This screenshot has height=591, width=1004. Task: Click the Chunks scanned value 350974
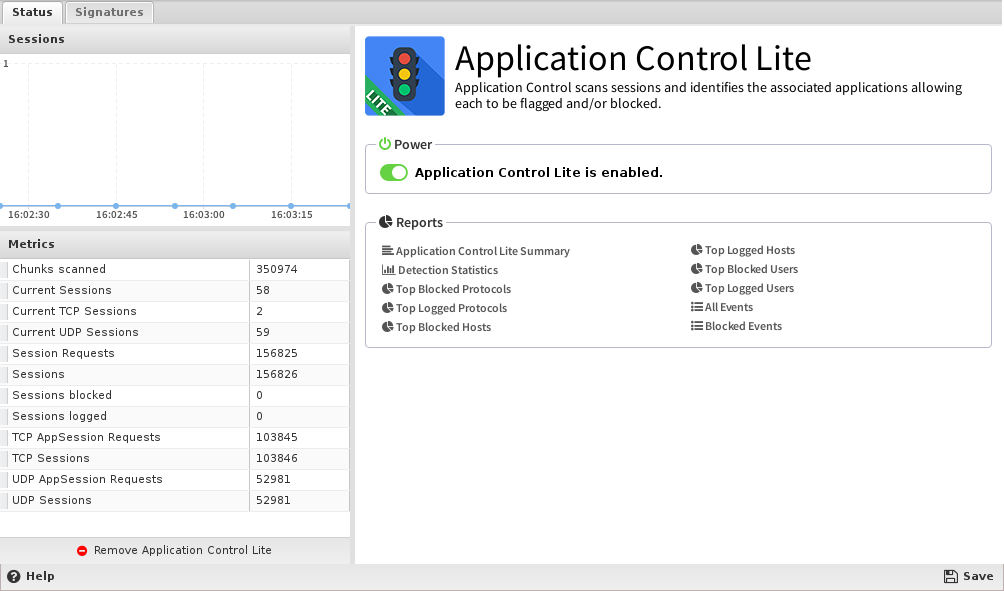tap(277, 270)
